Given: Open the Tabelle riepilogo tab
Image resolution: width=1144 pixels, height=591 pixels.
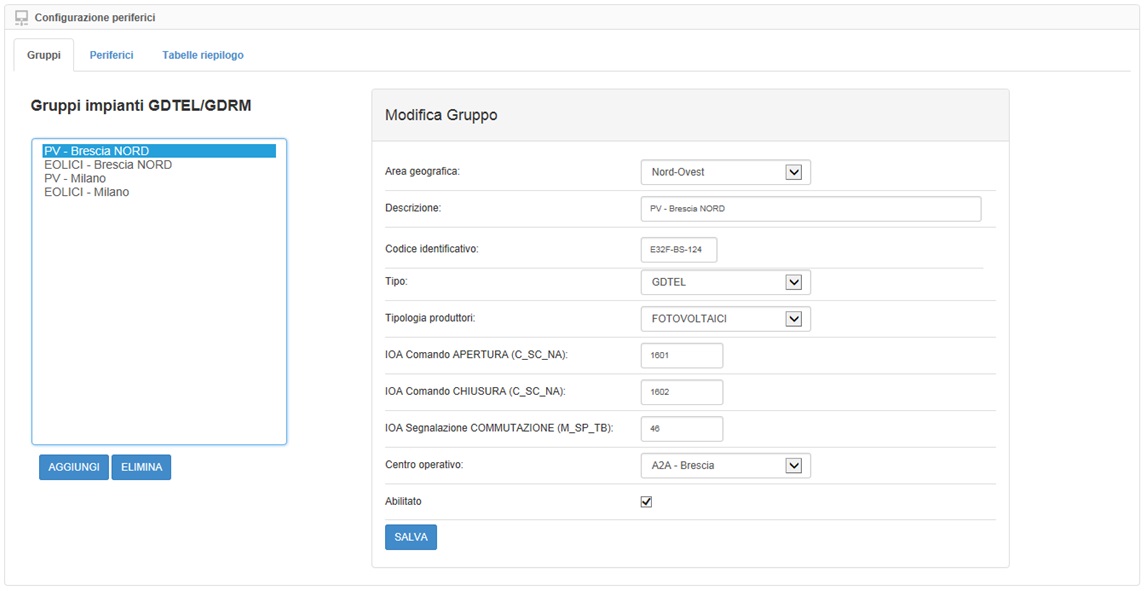Looking at the screenshot, I should 203,55.
